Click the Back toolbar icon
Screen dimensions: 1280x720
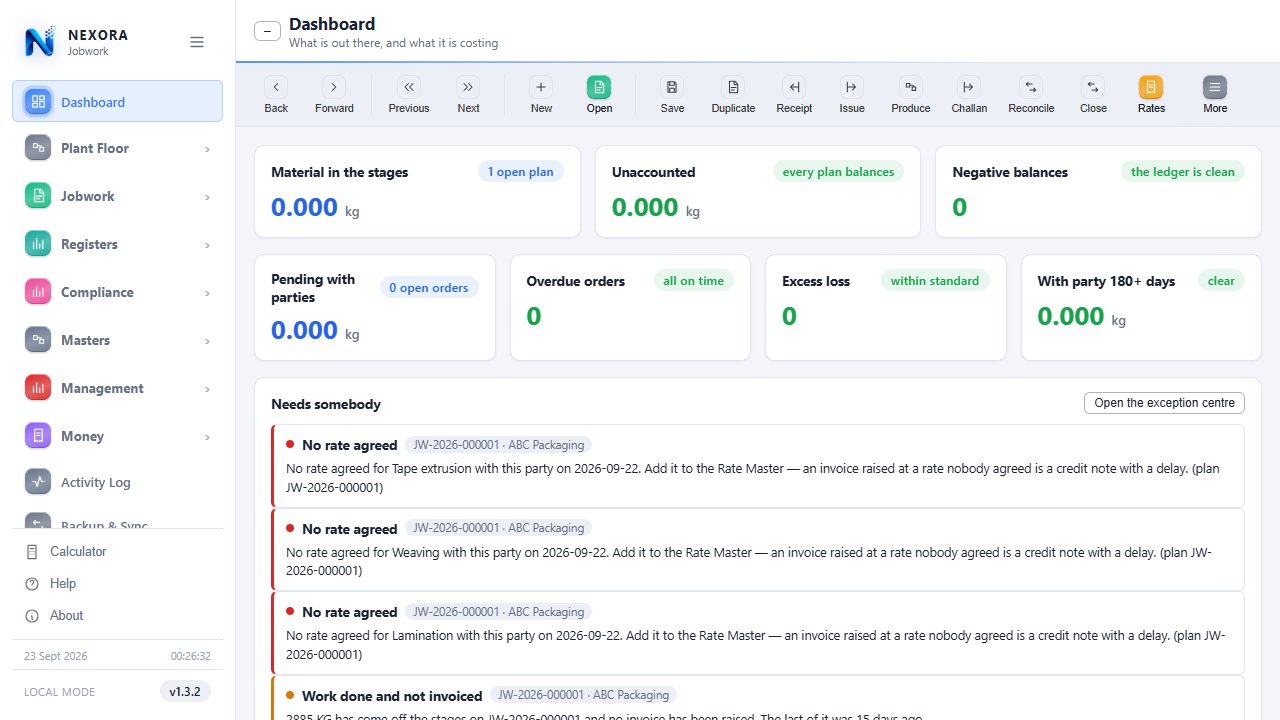(x=276, y=87)
